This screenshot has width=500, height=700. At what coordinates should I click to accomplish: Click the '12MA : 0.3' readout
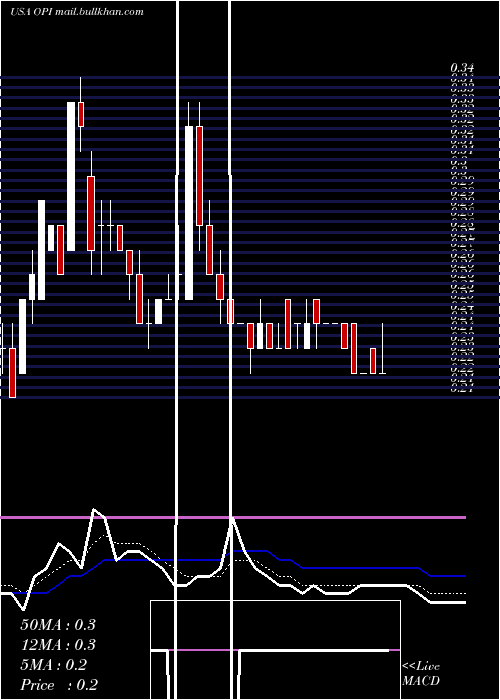click(x=58, y=645)
